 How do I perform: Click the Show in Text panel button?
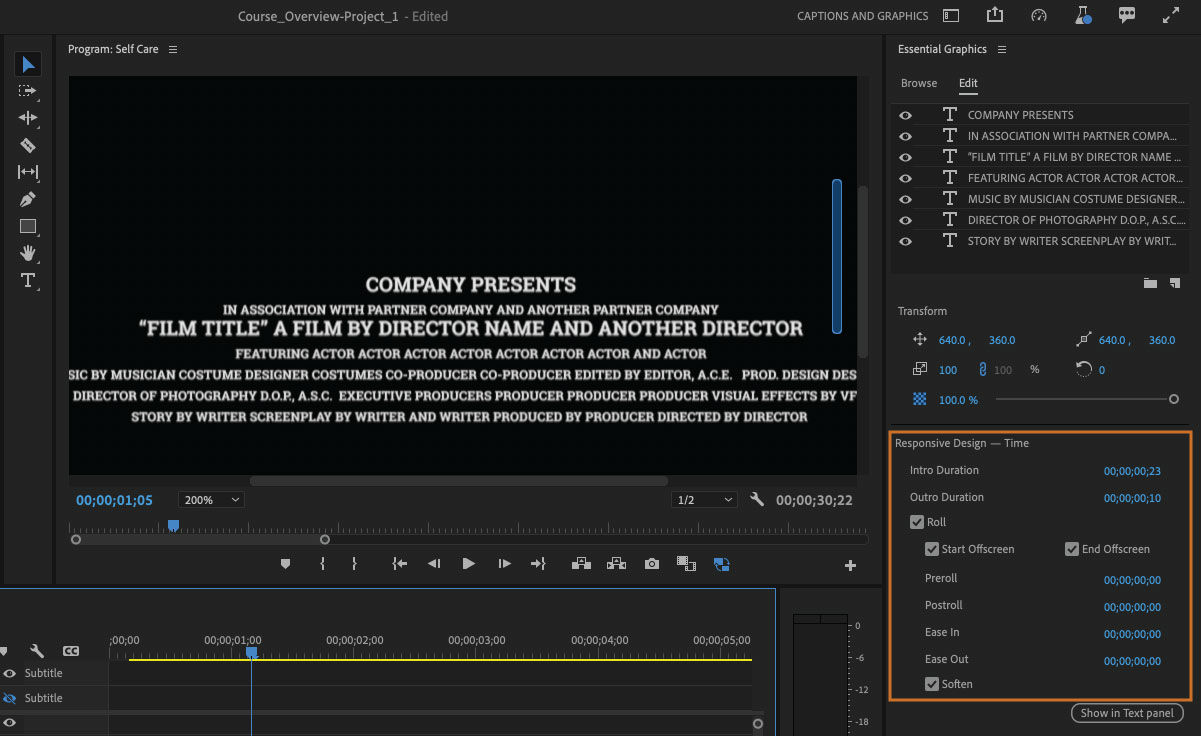pos(1127,713)
